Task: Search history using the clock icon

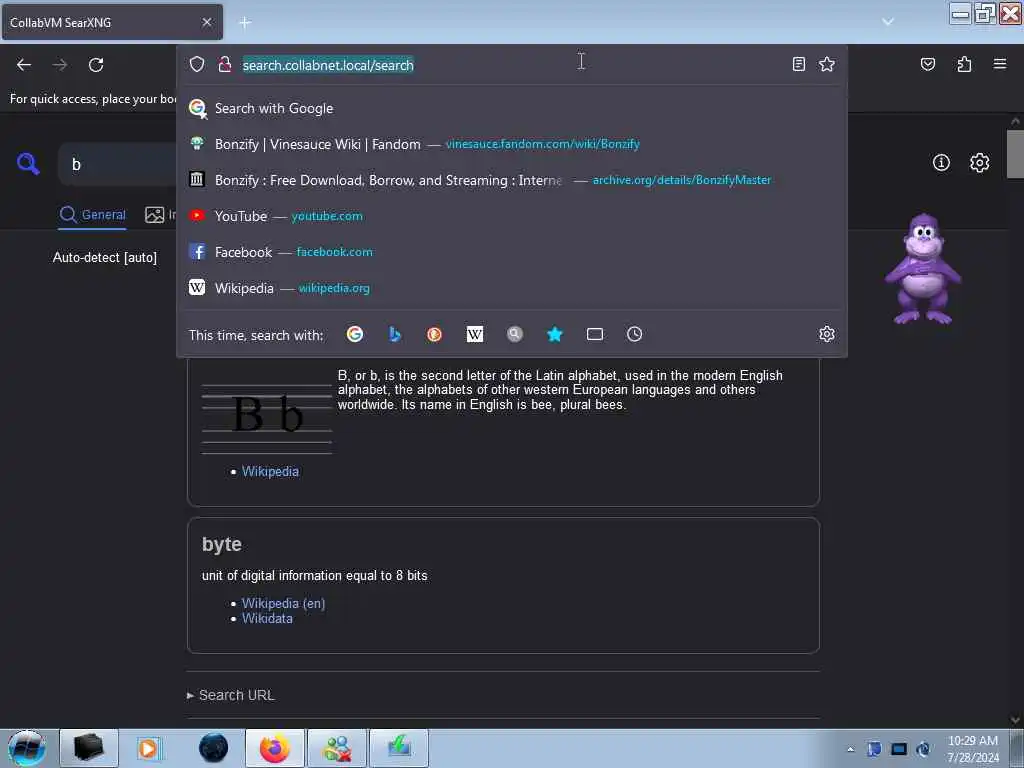Action: [635, 334]
